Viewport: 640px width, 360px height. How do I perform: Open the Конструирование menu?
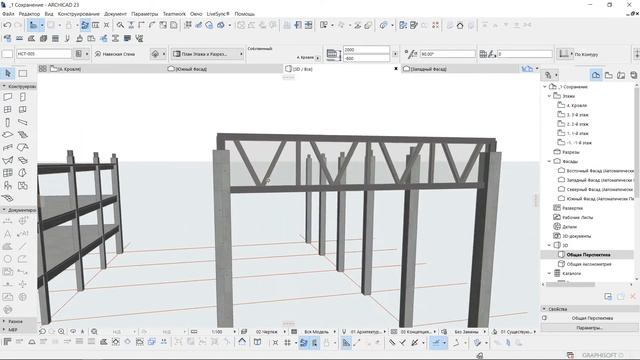[78, 14]
